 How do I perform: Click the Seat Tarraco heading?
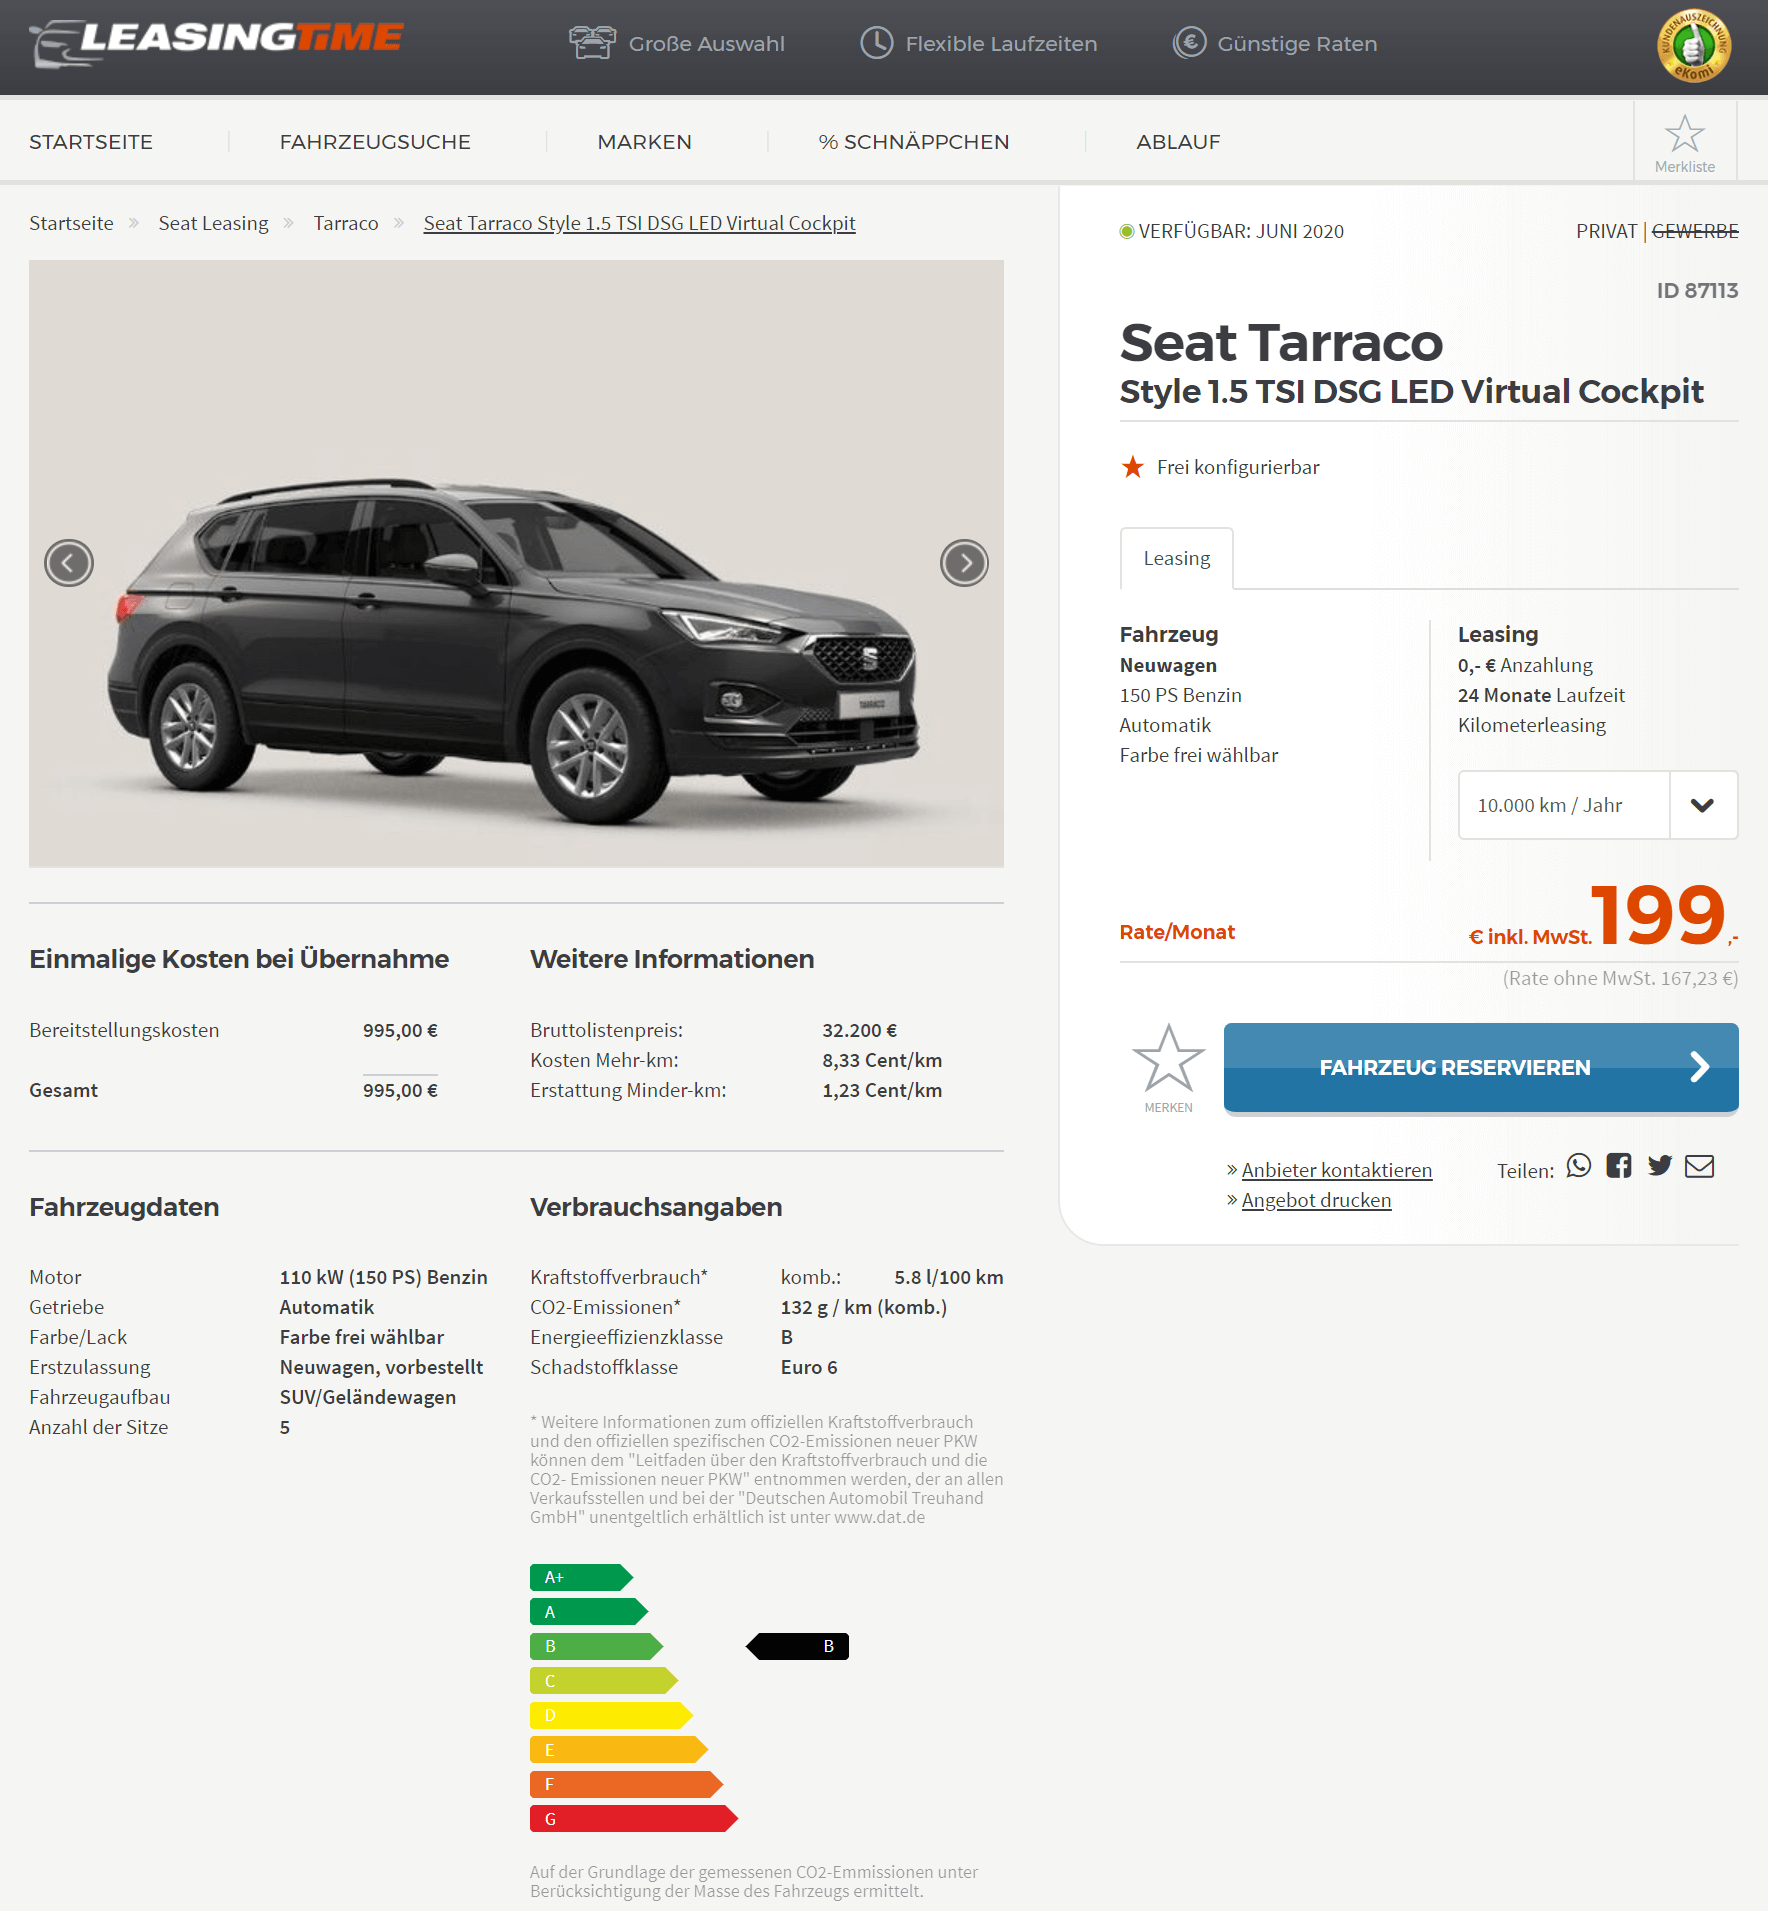tap(1281, 343)
